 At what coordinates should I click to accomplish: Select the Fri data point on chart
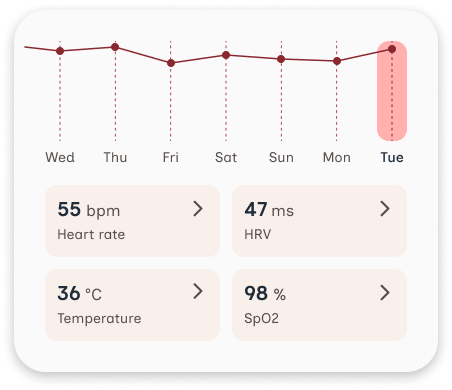coord(171,63)
